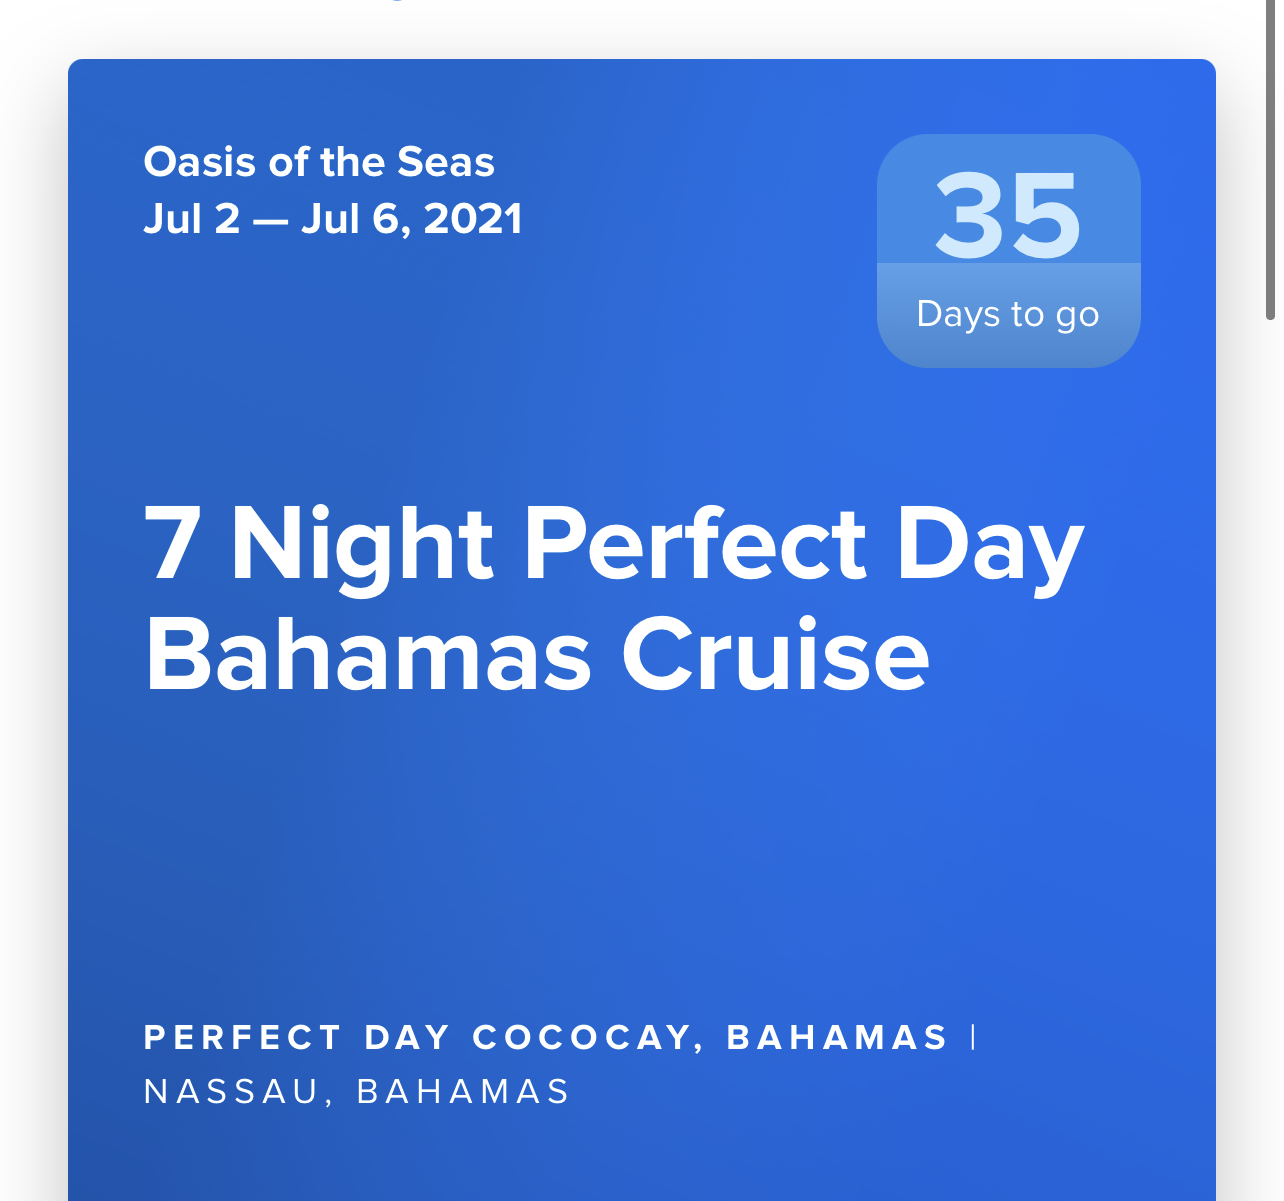The height and width of the screenshot is (1201, 1284).
Task: Click the vertical separator after CocoCay, Bahamas
Action: pos(973,1037)
